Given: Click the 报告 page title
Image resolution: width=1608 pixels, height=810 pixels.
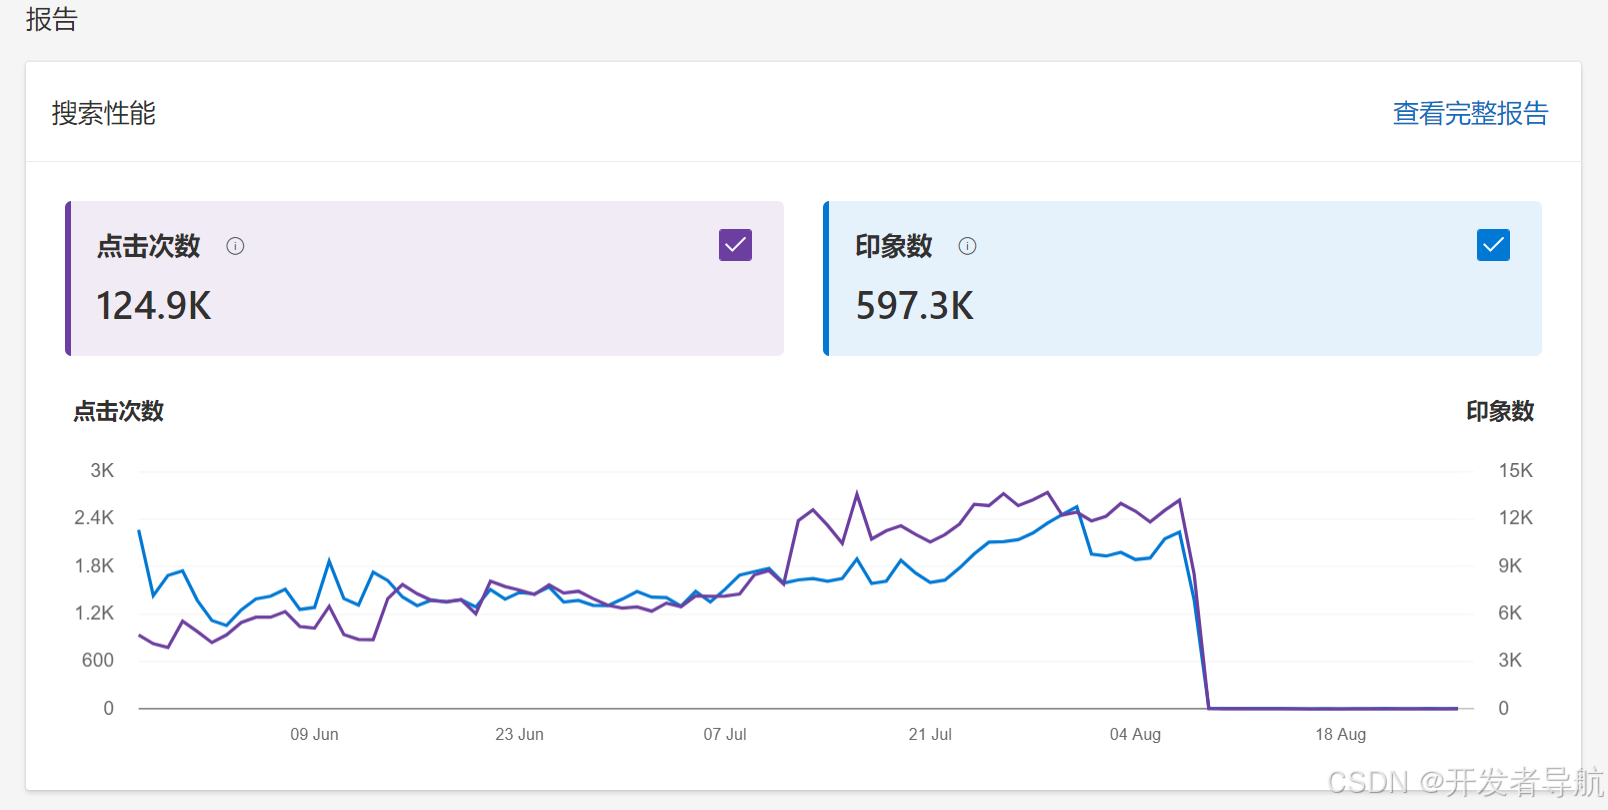Looking at the screenshot, I should [52, 20].
